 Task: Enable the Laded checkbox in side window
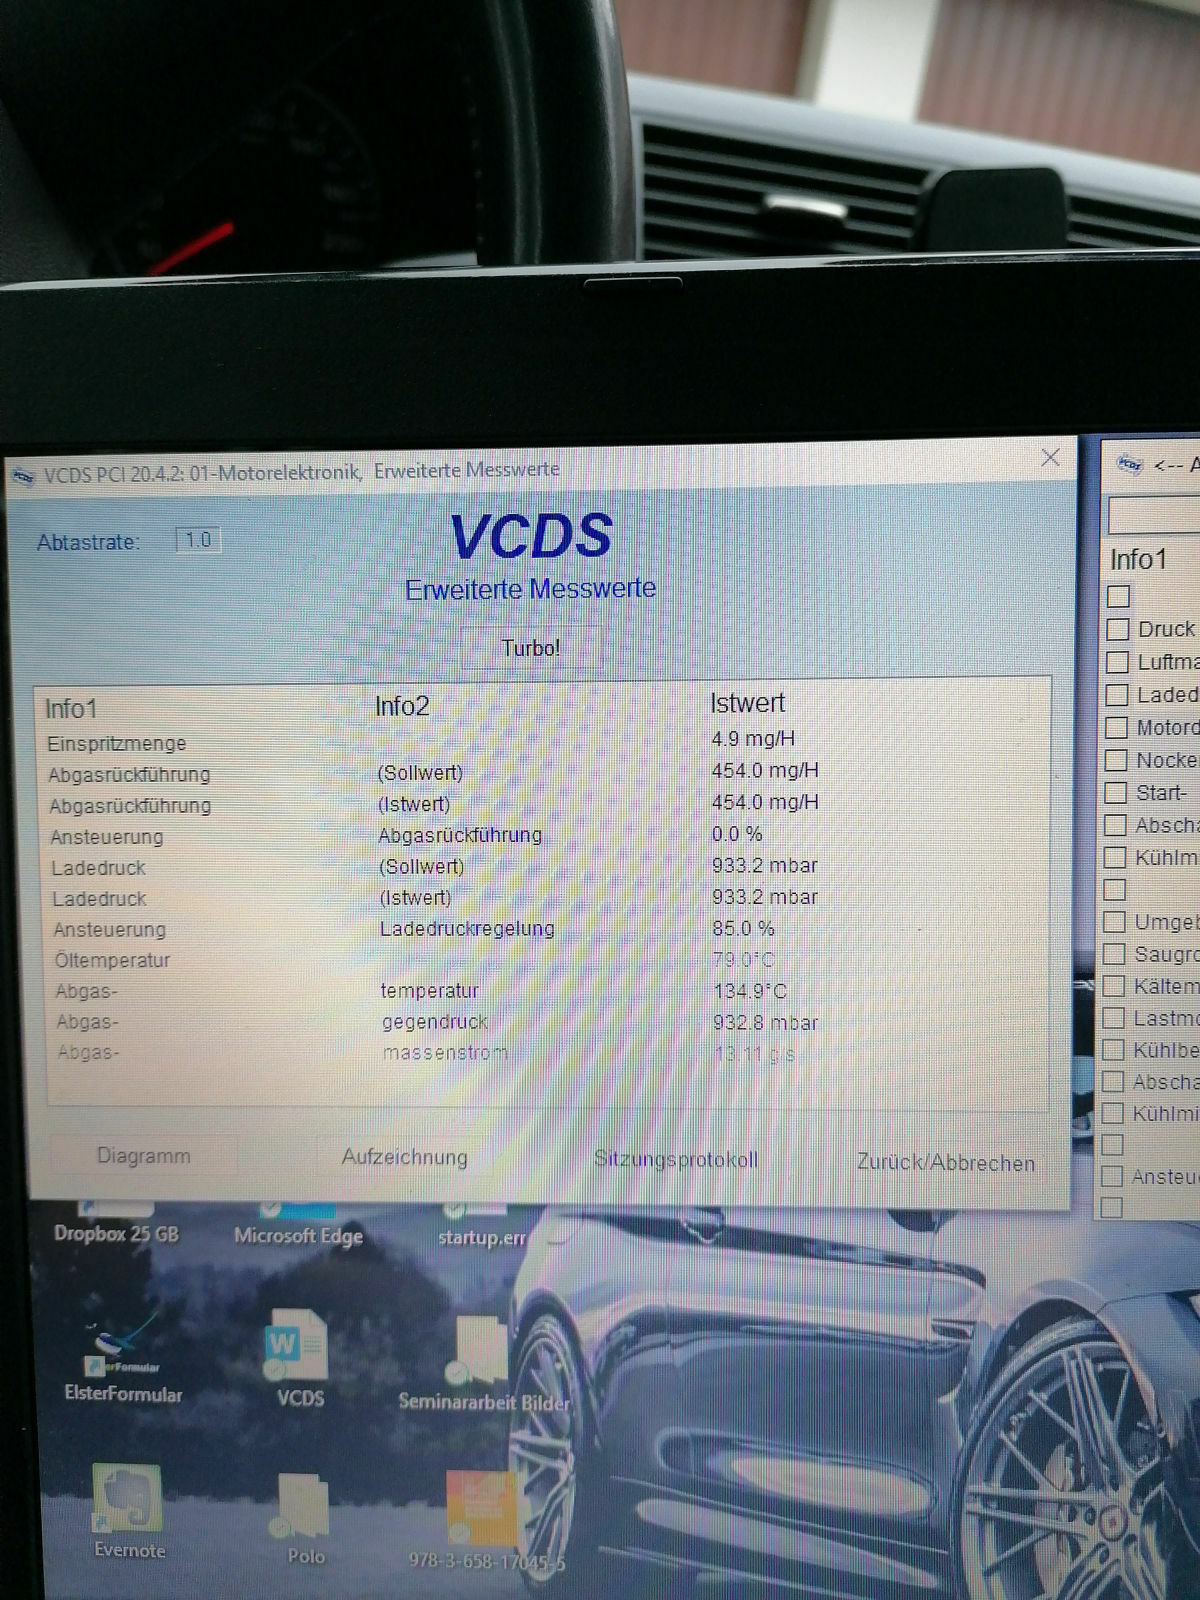[x=1116, y=695]
